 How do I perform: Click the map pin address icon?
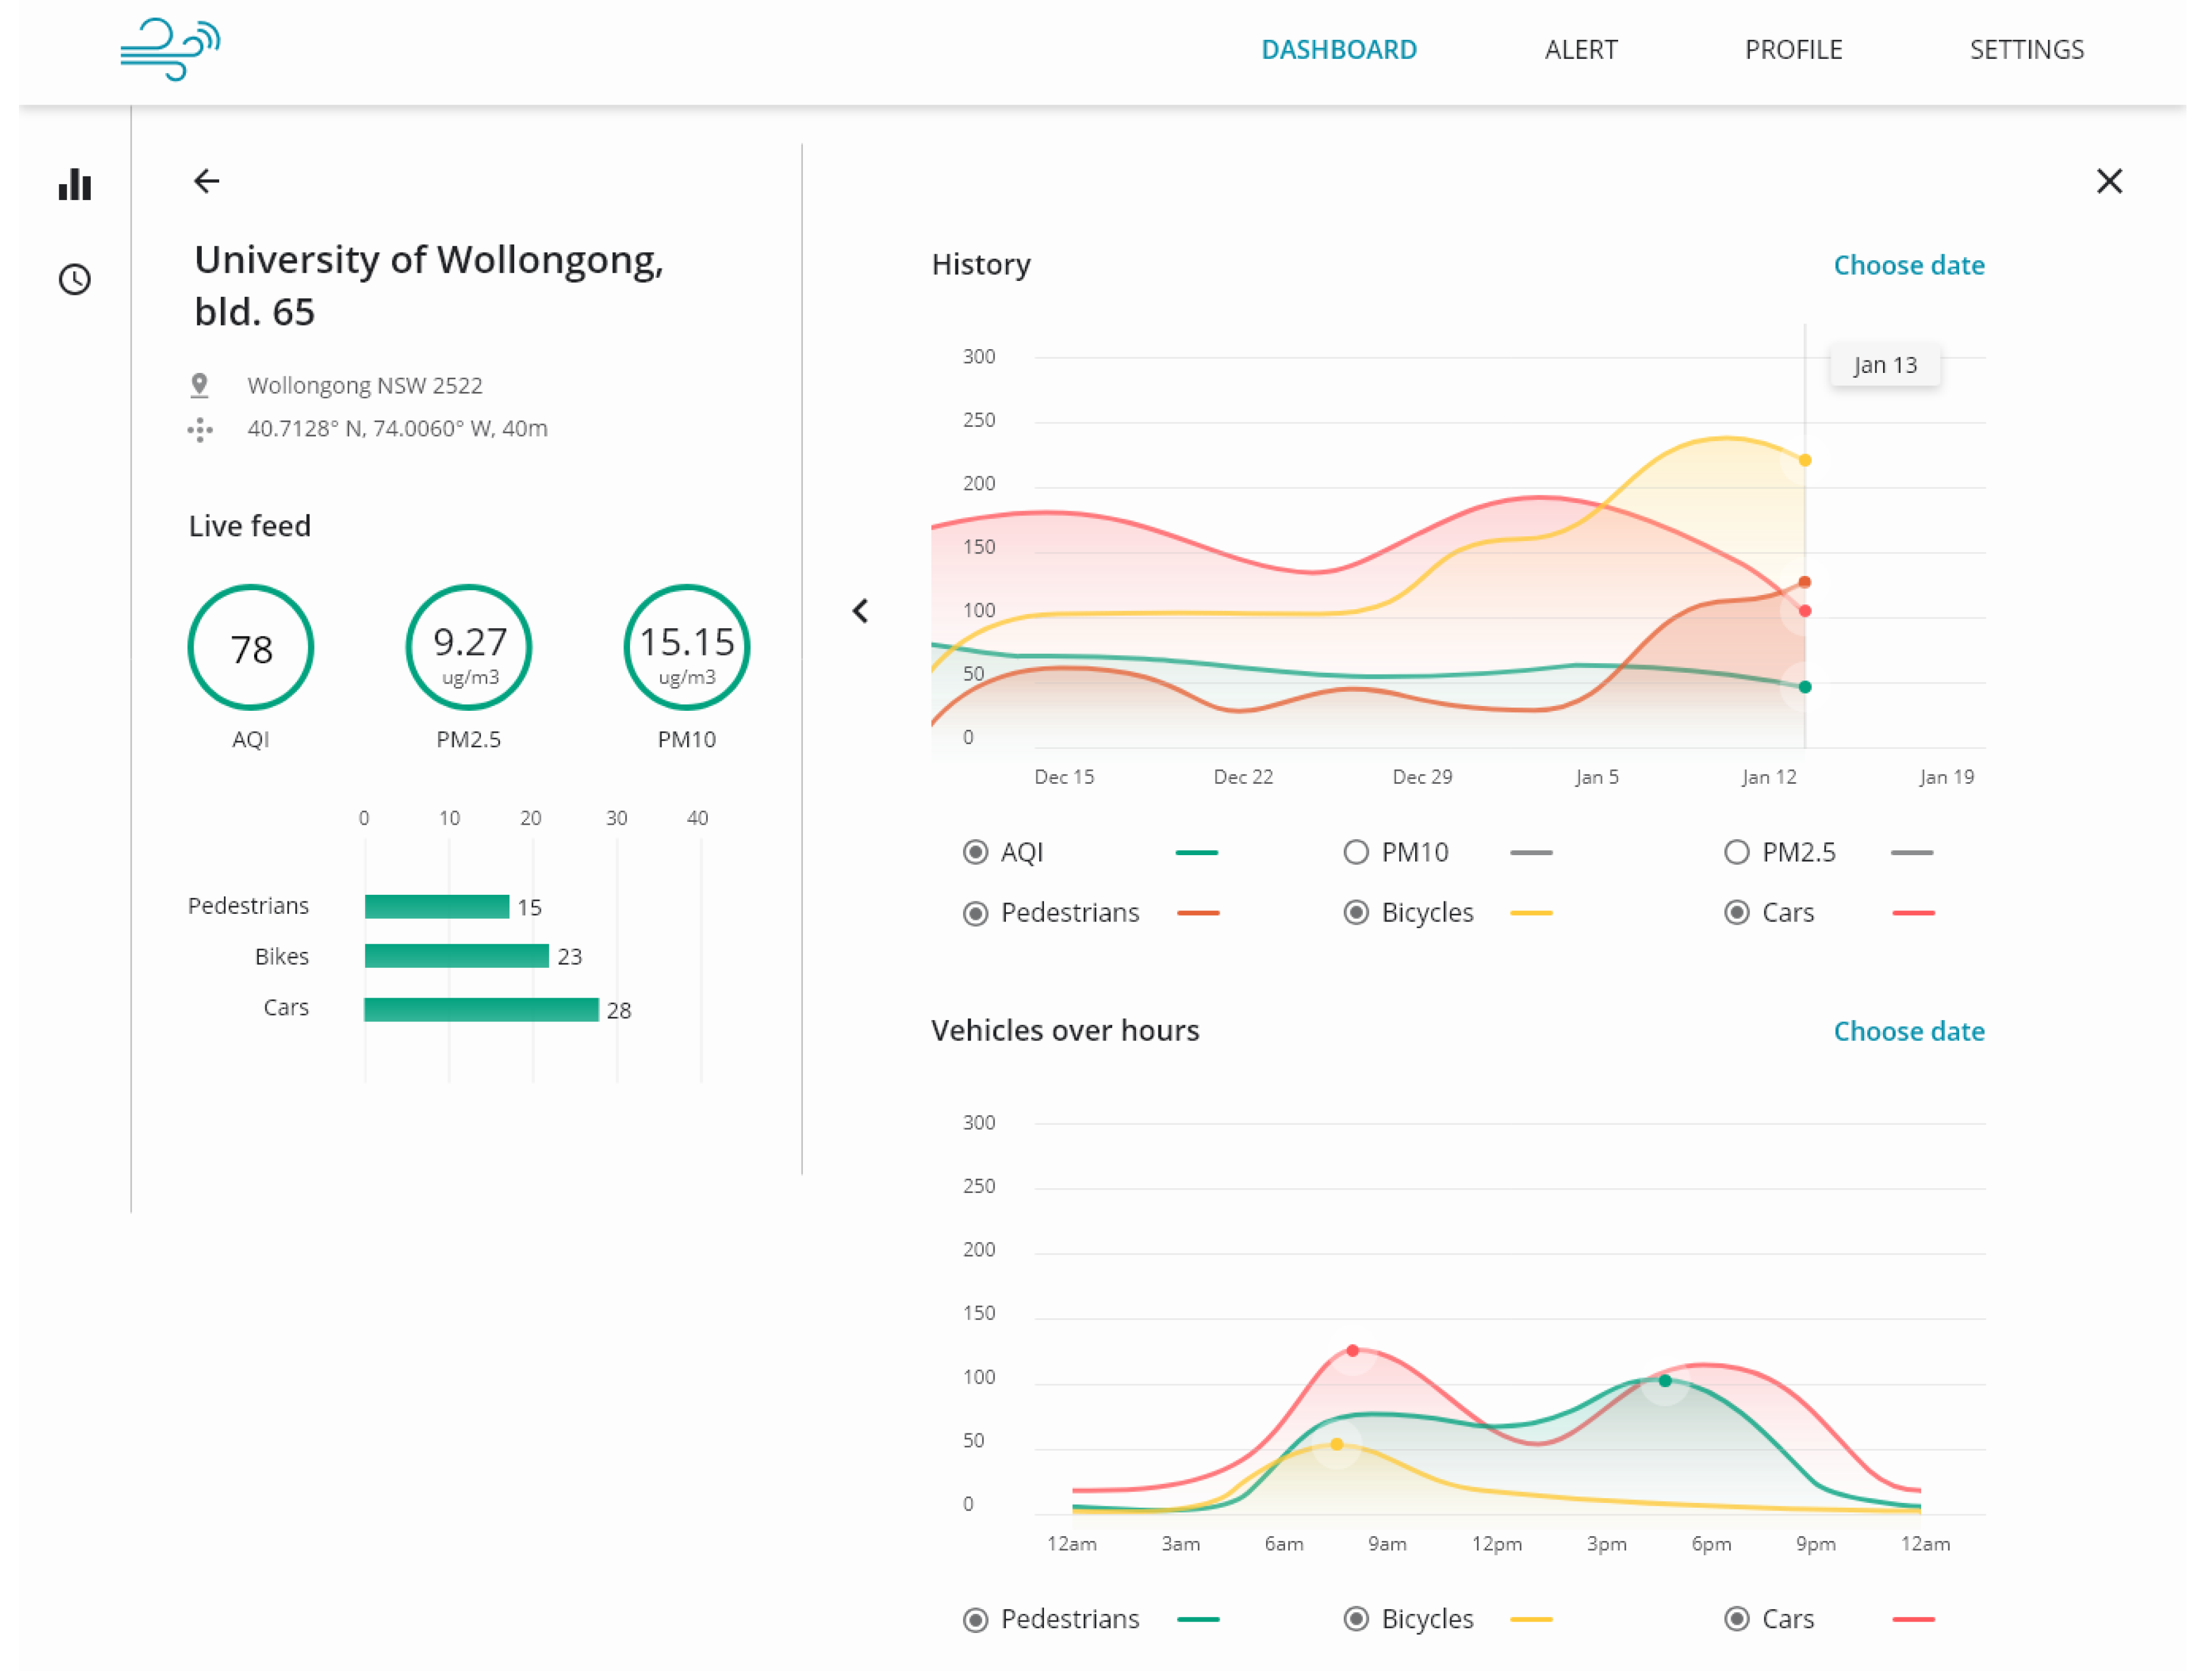pyautogui.click(x=200, y=385)
